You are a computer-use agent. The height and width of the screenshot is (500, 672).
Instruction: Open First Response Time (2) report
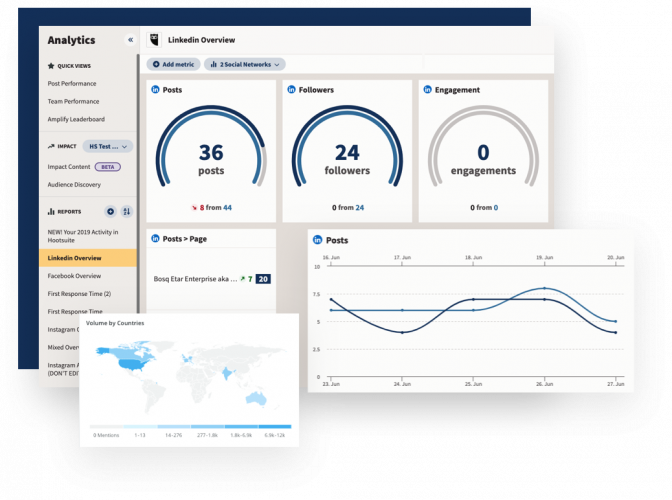pos(79,294)
